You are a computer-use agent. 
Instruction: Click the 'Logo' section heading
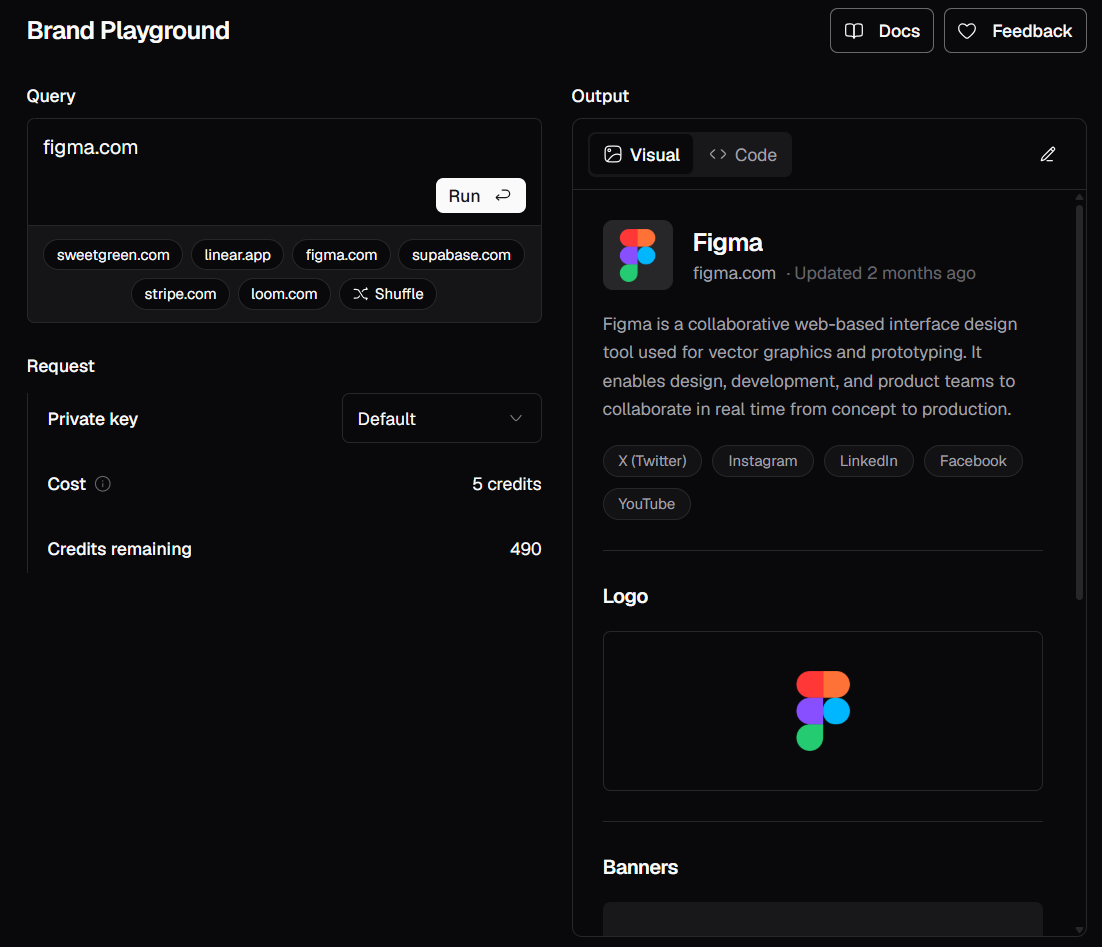tap(625, 596)
